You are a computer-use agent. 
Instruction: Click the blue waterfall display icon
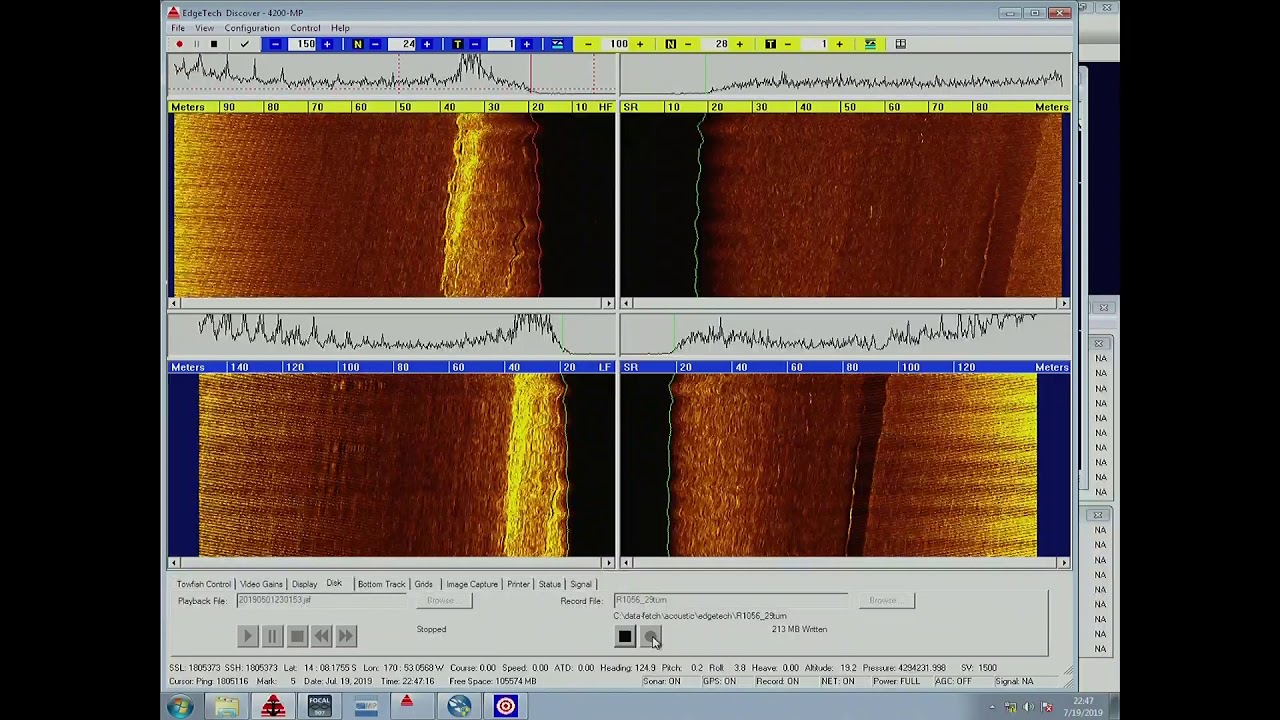[x=557, y=44]
